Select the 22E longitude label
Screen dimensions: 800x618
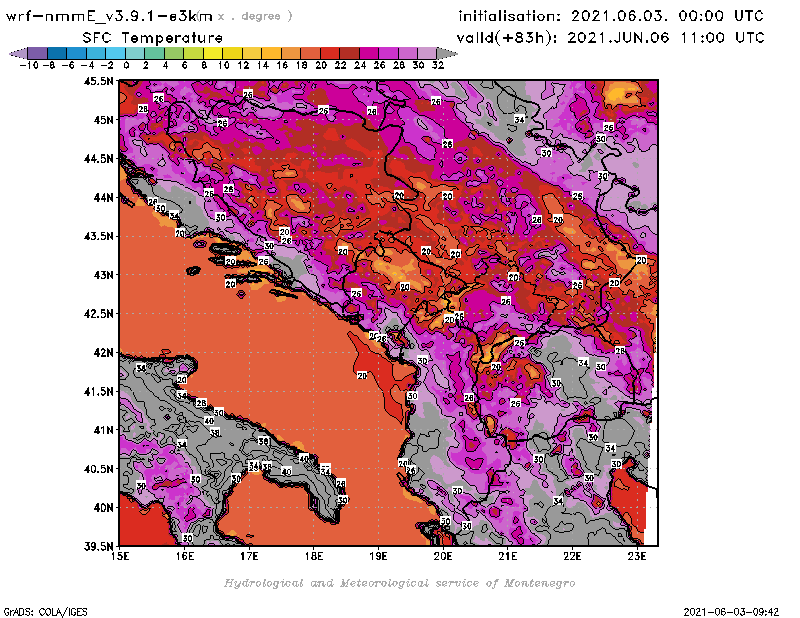click(572, 556)
